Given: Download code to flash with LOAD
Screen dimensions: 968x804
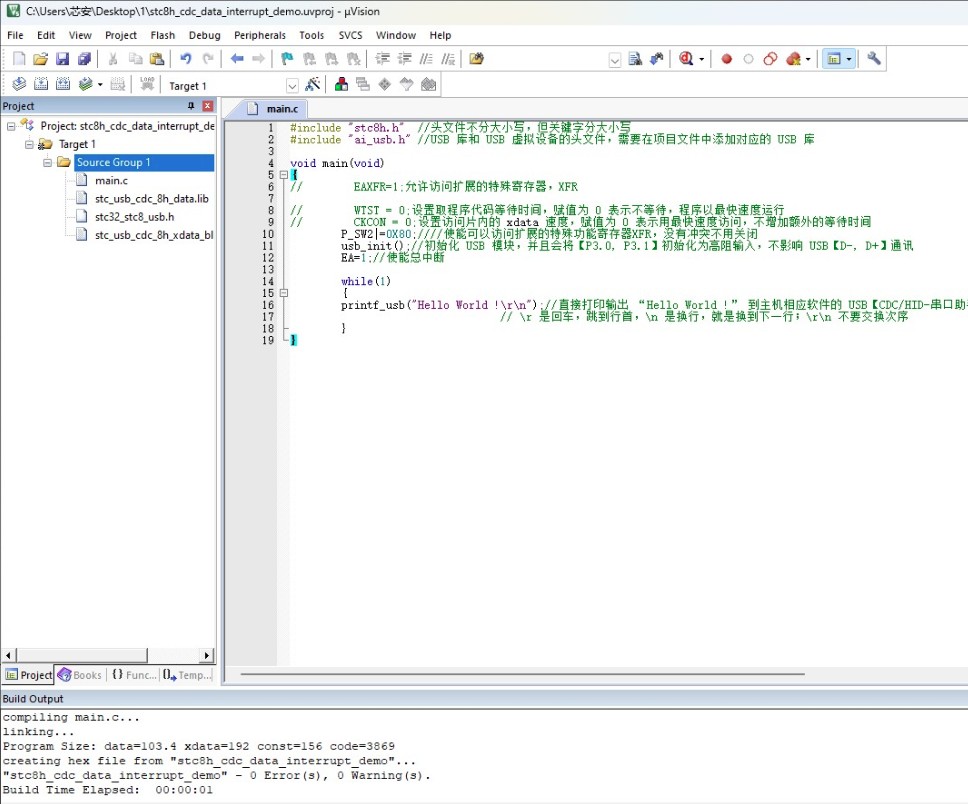Looking at the screenshot, I should point(147,84).
